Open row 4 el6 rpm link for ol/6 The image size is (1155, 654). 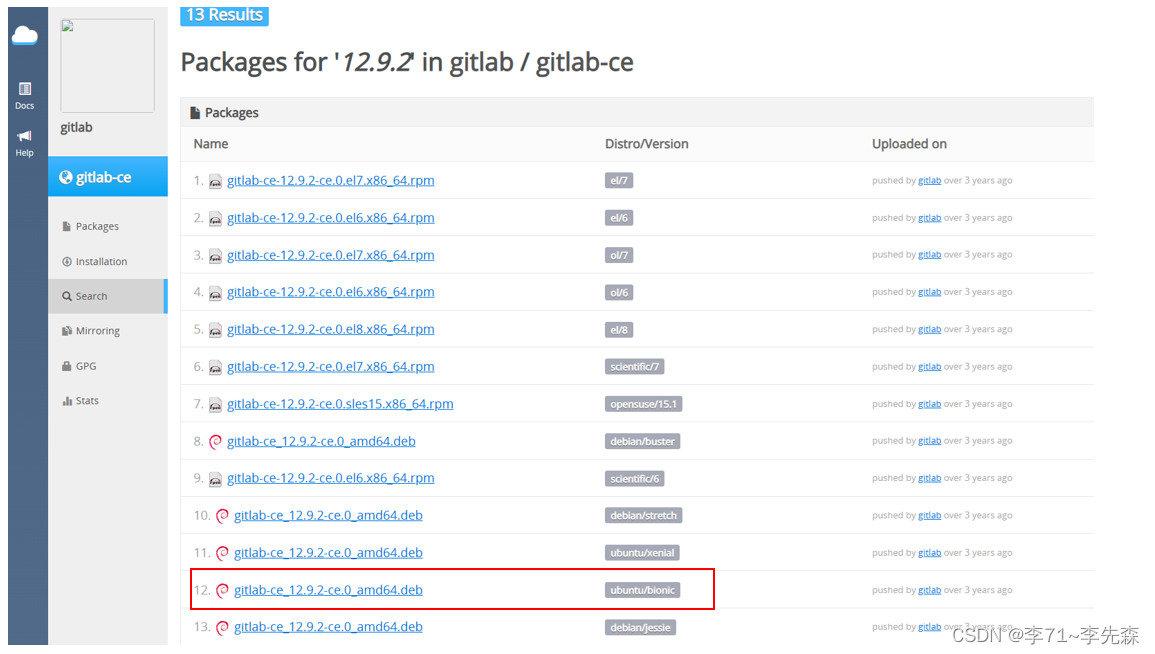click(x=331, y=292)
